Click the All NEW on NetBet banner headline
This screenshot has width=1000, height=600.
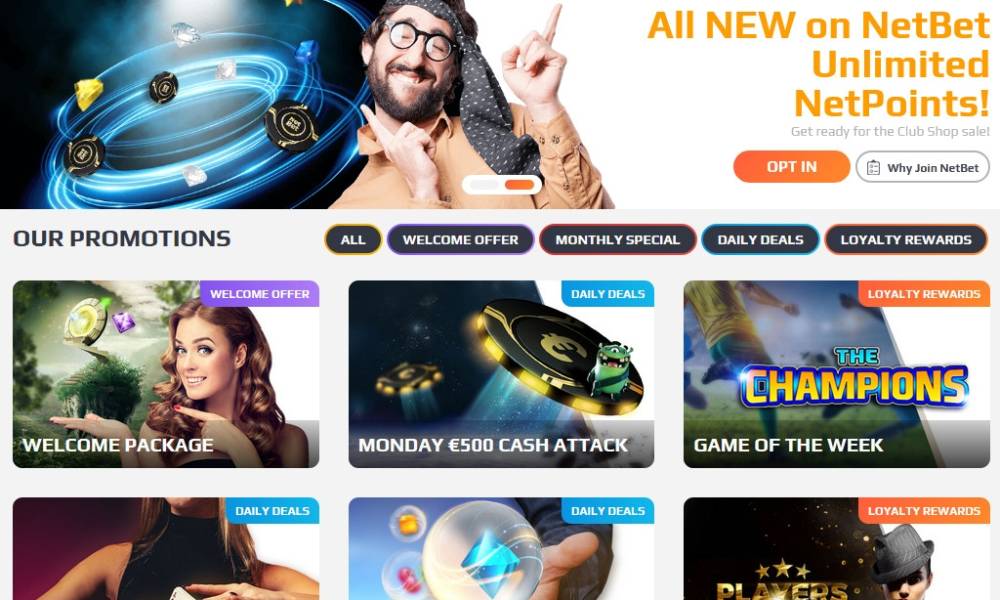pos(818,64)
